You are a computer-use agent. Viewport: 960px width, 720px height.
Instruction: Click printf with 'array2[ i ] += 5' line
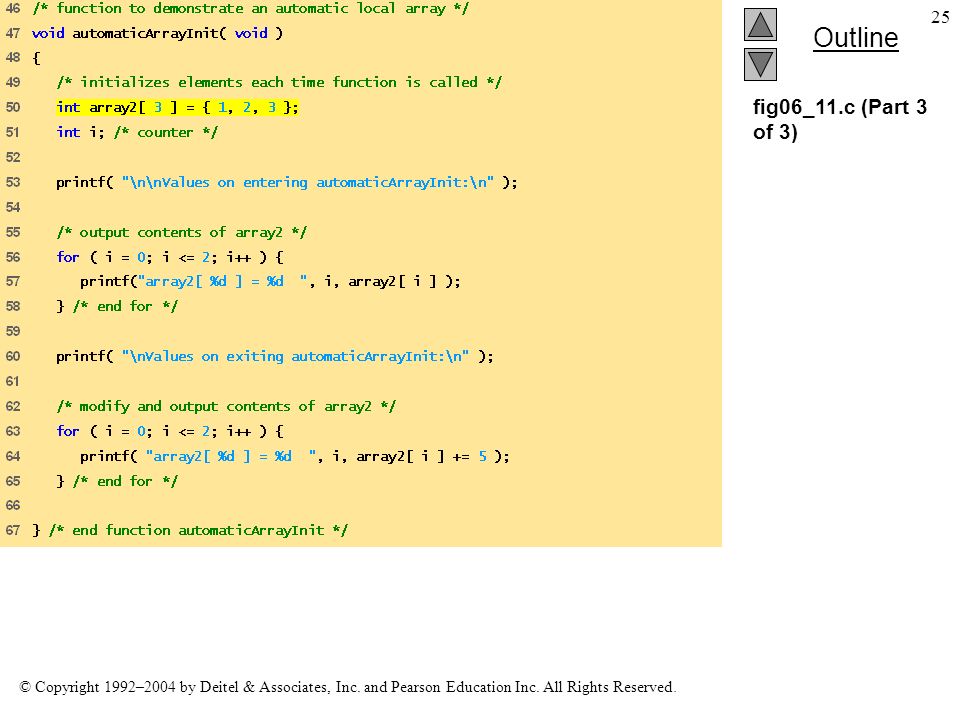[294, 457]
